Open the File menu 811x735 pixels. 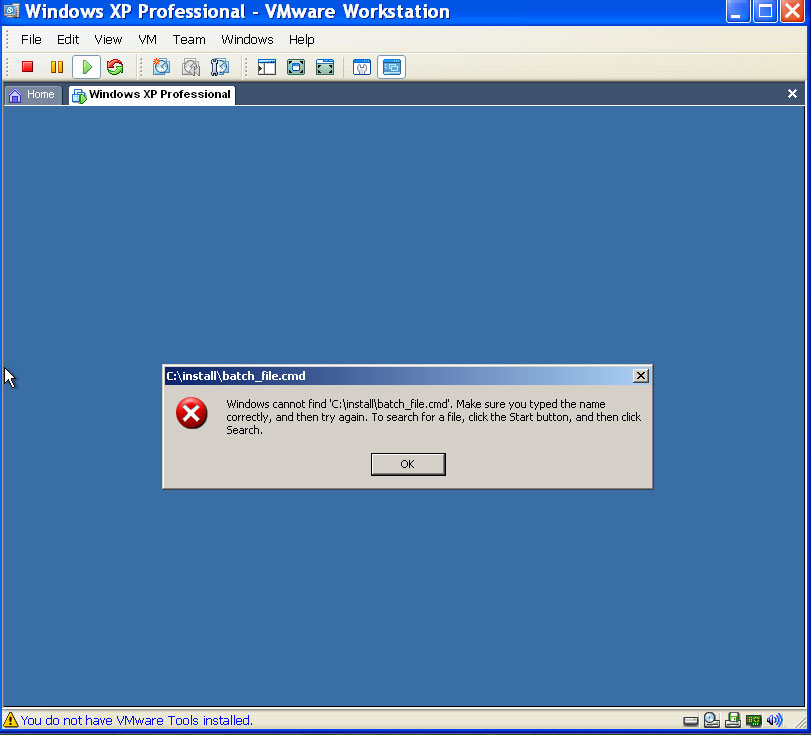31,39
